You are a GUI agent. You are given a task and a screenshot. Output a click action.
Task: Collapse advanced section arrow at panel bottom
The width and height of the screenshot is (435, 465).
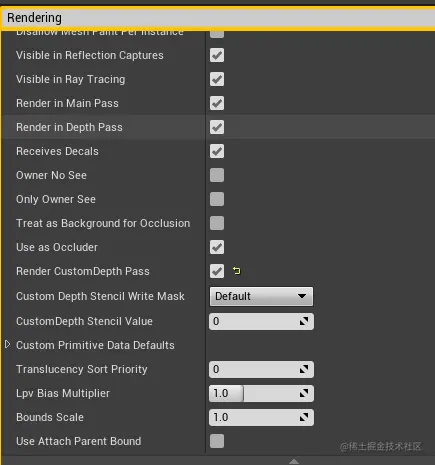(294, 461)
